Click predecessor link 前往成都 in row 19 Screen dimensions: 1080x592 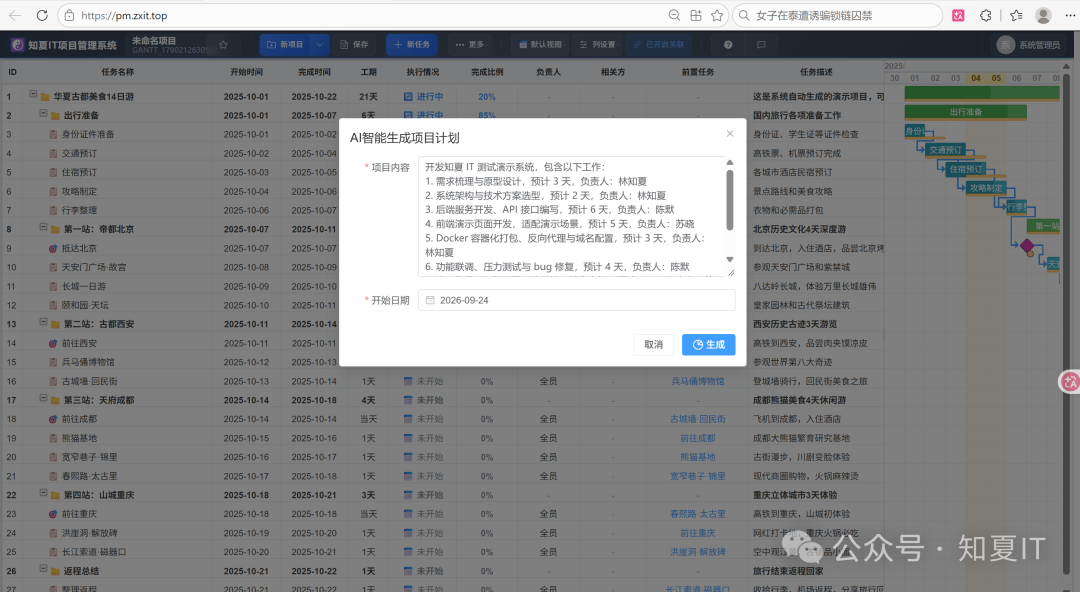tap(698, 438)
